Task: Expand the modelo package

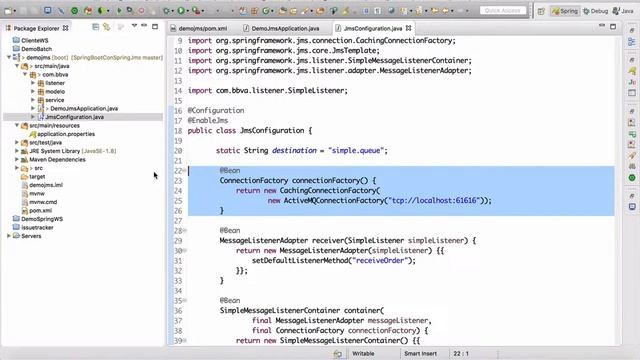Action: (33, 91)
